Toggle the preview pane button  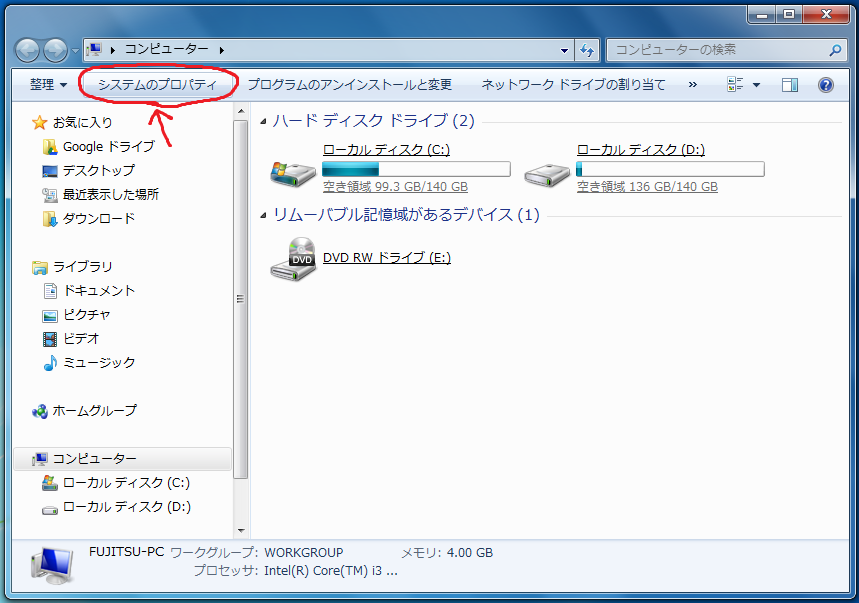click(x=789, y=84)
